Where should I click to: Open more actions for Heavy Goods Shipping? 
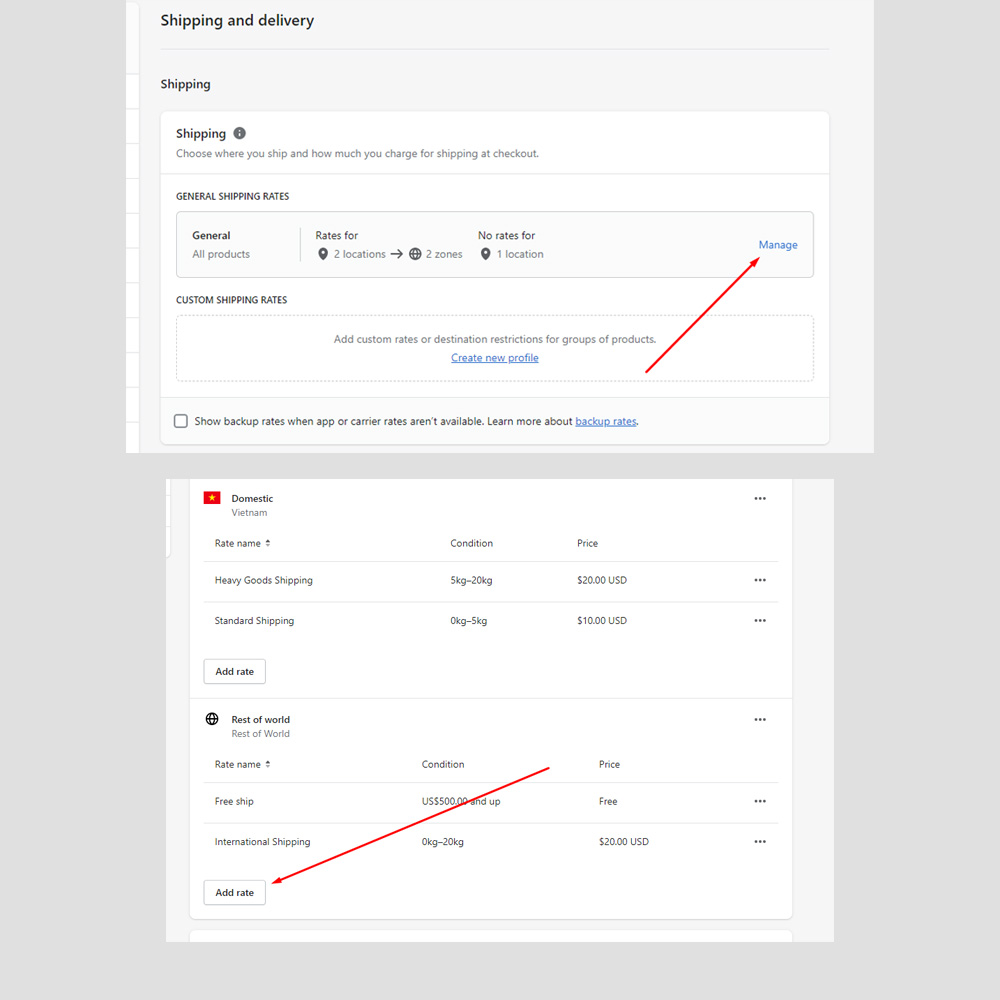point(760,580)
